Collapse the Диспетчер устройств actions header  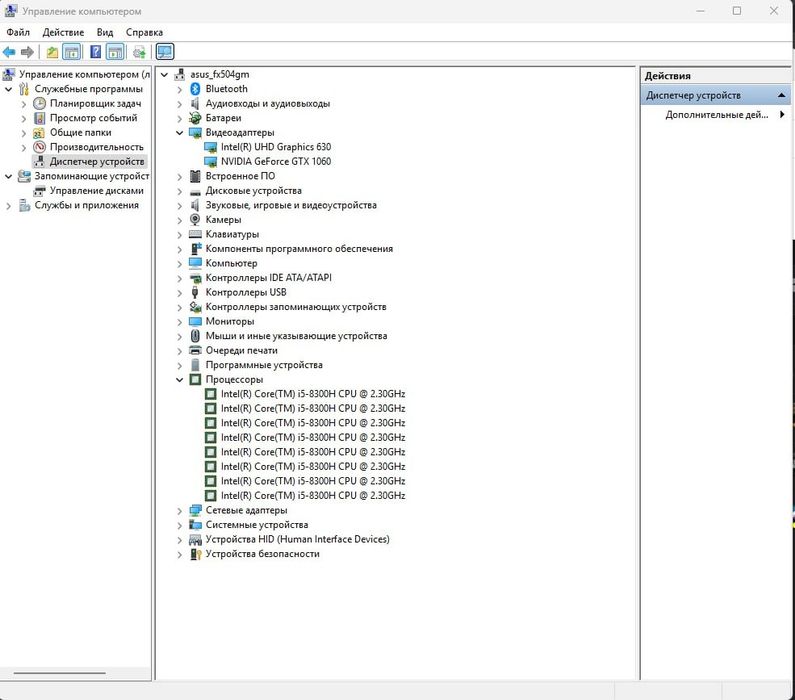click(781, 95)
